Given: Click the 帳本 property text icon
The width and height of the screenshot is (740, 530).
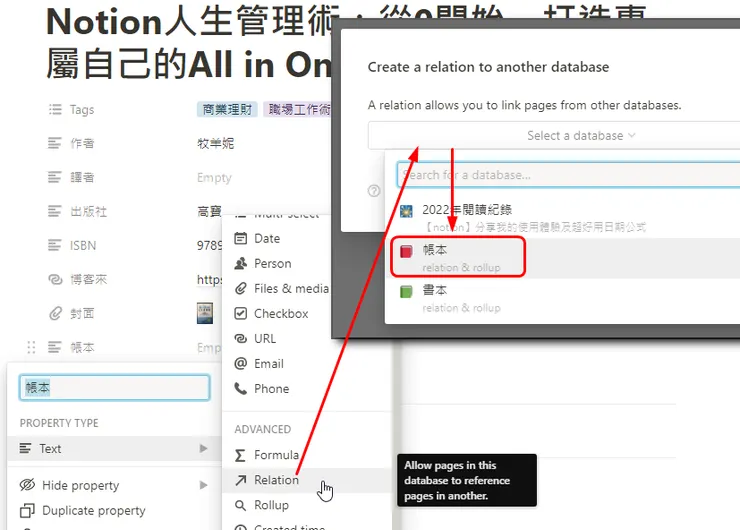Looking at the screenshot, I should (x=55, y=348).
